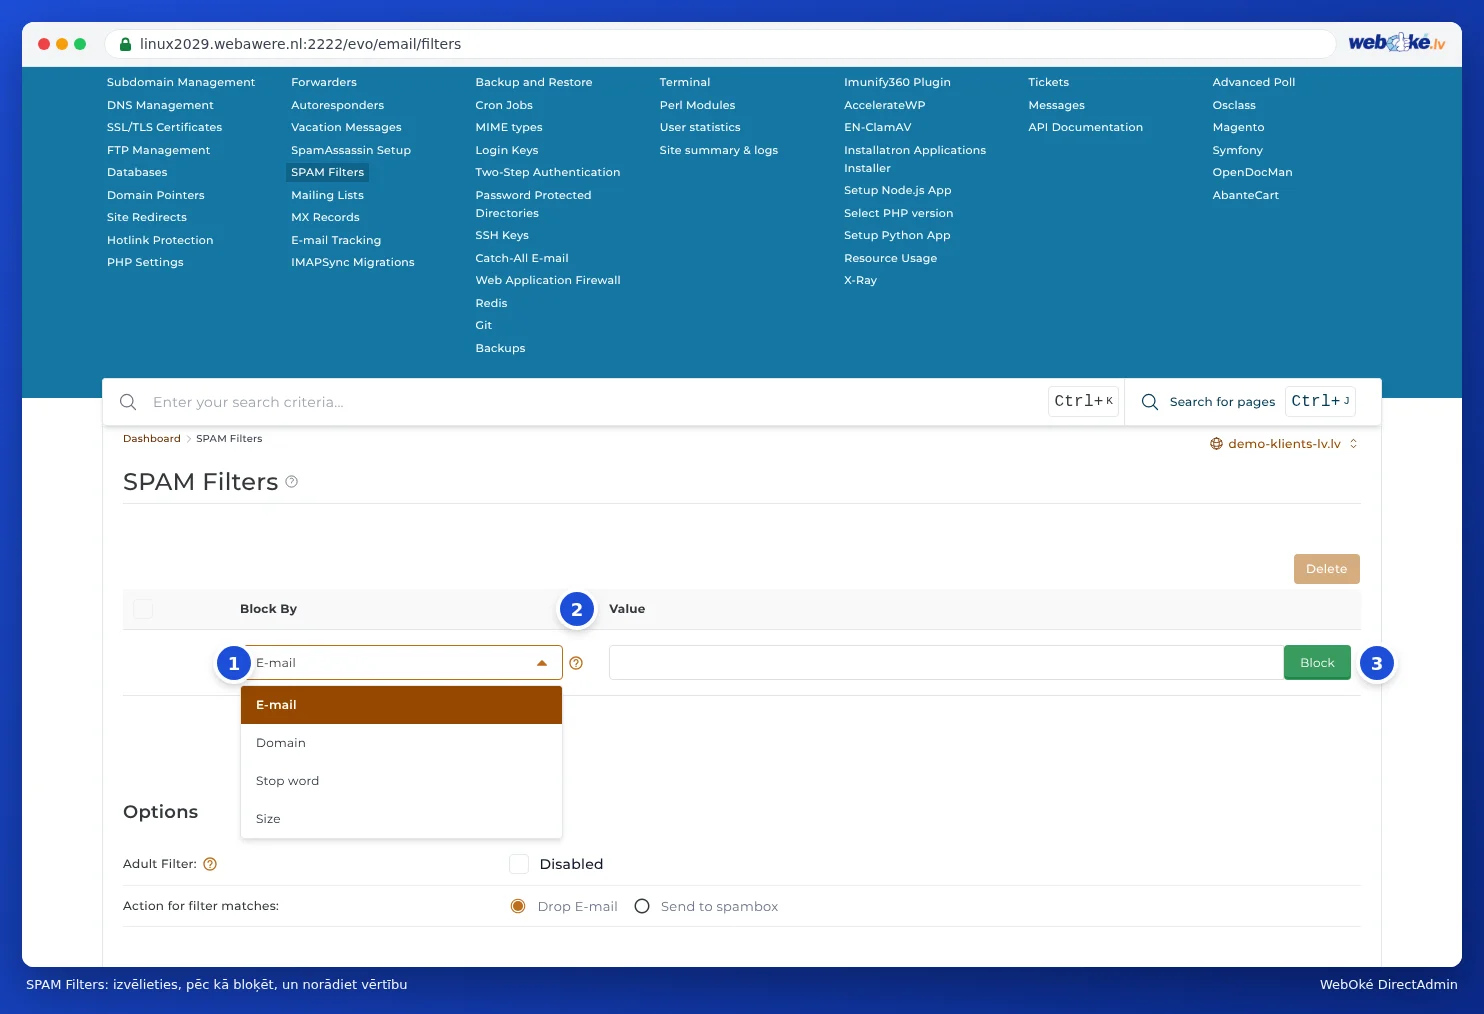Viewport: 1484px width, 1014px height.
Task: Click the lock icon in address bar
Action: pos(126,44)
